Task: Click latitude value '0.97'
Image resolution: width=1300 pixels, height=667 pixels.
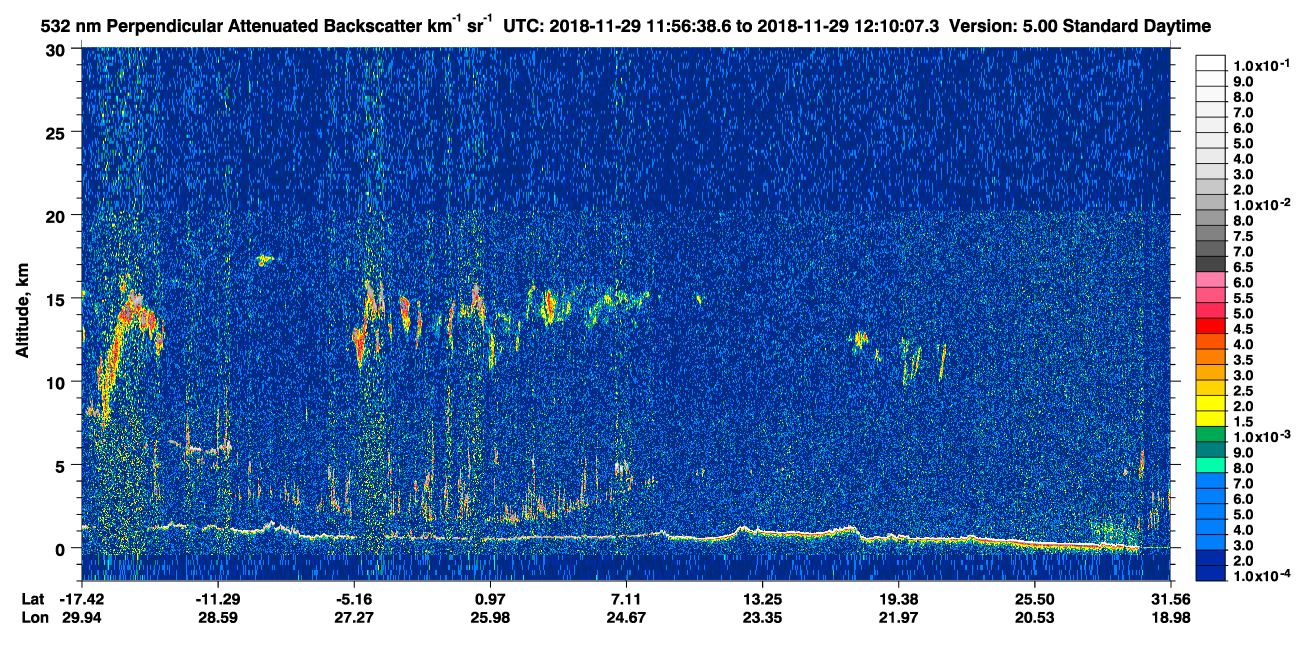Action: (x=490, y=598)
